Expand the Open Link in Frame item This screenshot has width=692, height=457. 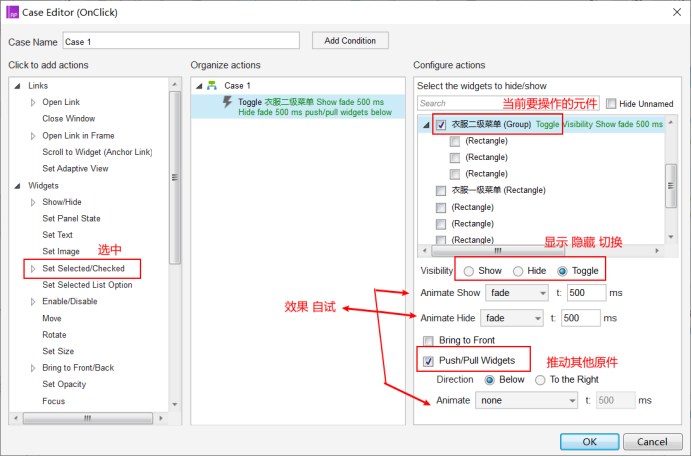coord(33,136)
